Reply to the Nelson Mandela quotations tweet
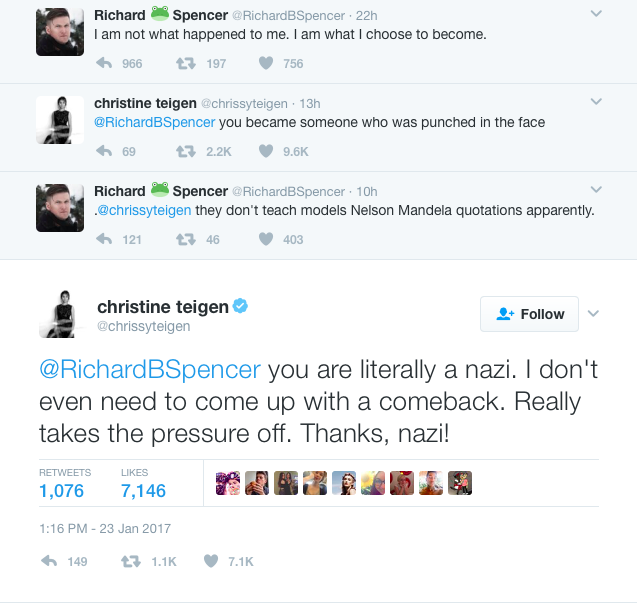Image resolution: width=637 pixels, height=603 pixels. click(x=103, y=240)
